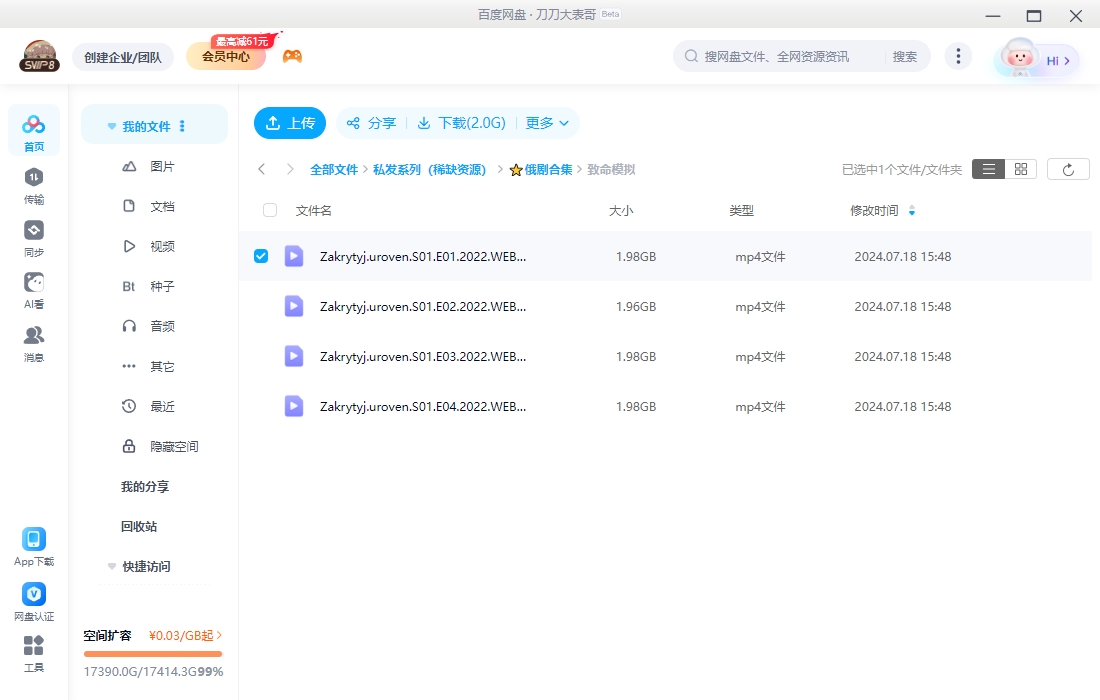Open the 视频 category in sidebar
The image size is (1100, 700).
162,246
